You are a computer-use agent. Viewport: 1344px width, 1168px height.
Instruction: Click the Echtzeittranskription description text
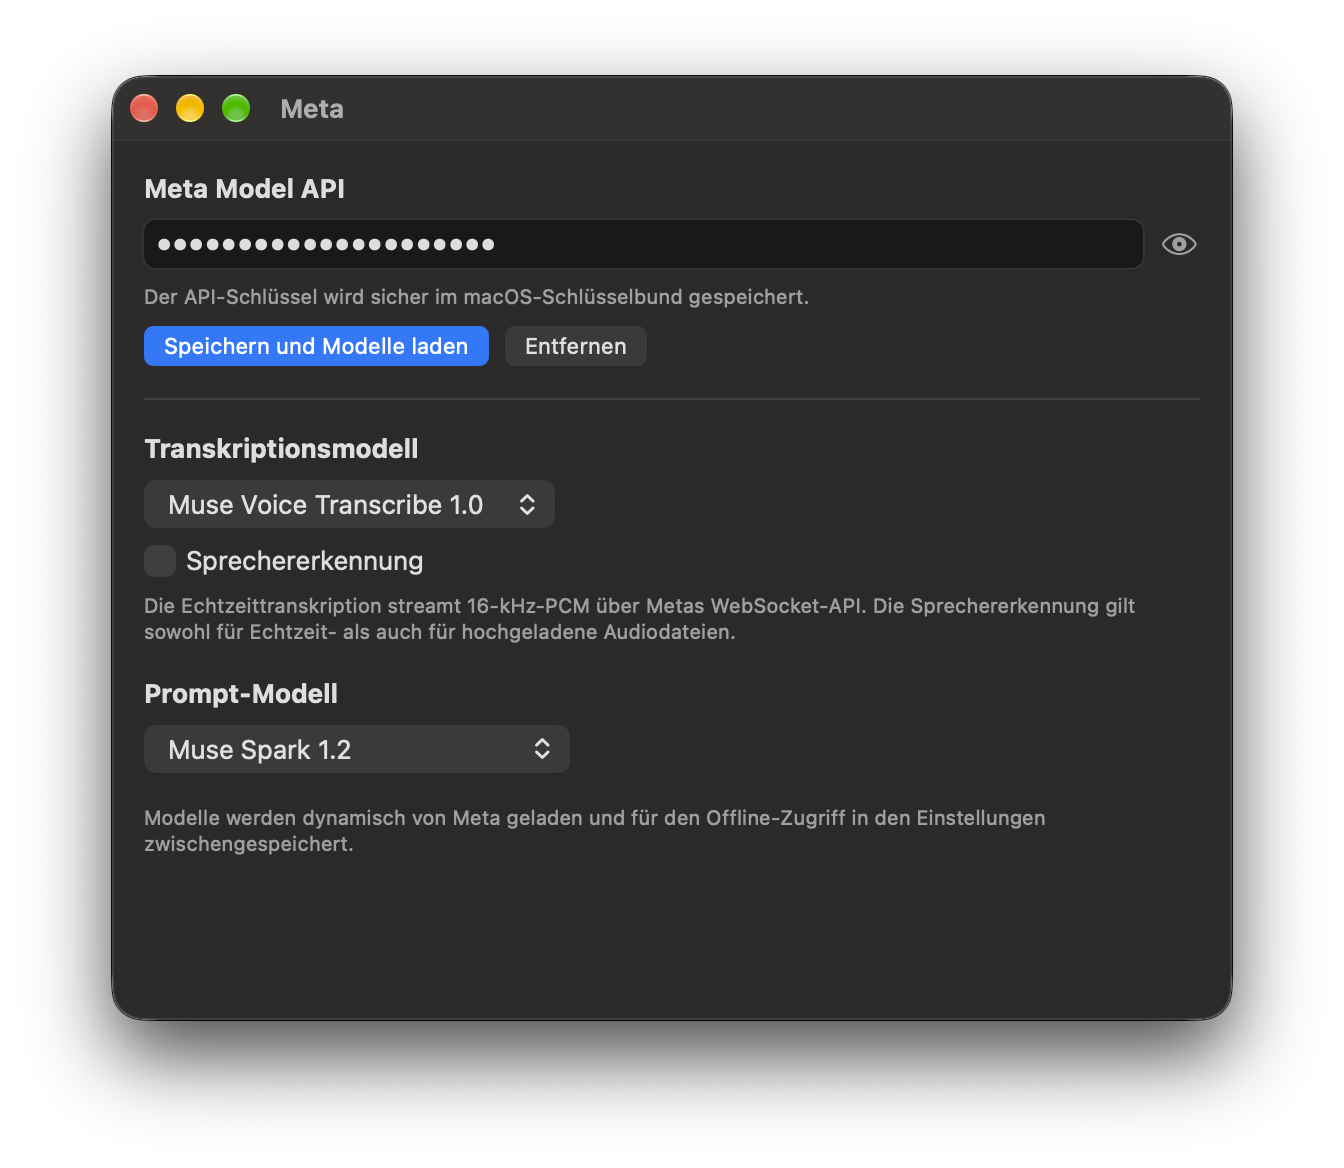[640, 619]
